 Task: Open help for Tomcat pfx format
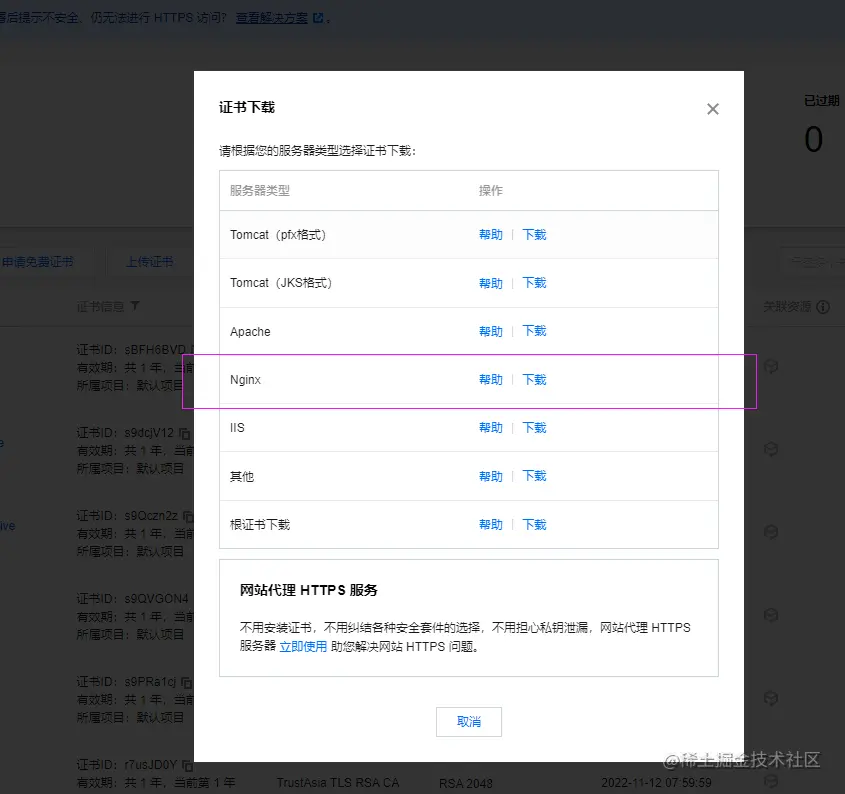[x=490, y=234]
